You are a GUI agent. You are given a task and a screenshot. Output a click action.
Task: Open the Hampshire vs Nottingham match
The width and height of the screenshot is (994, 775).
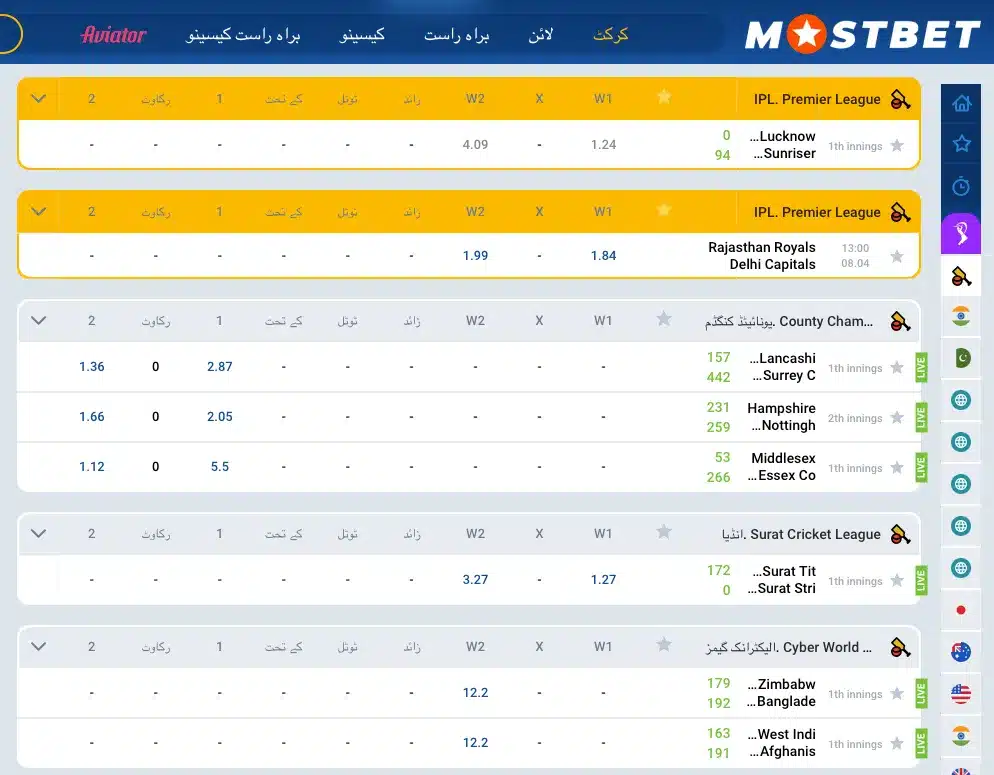[781, 417]
